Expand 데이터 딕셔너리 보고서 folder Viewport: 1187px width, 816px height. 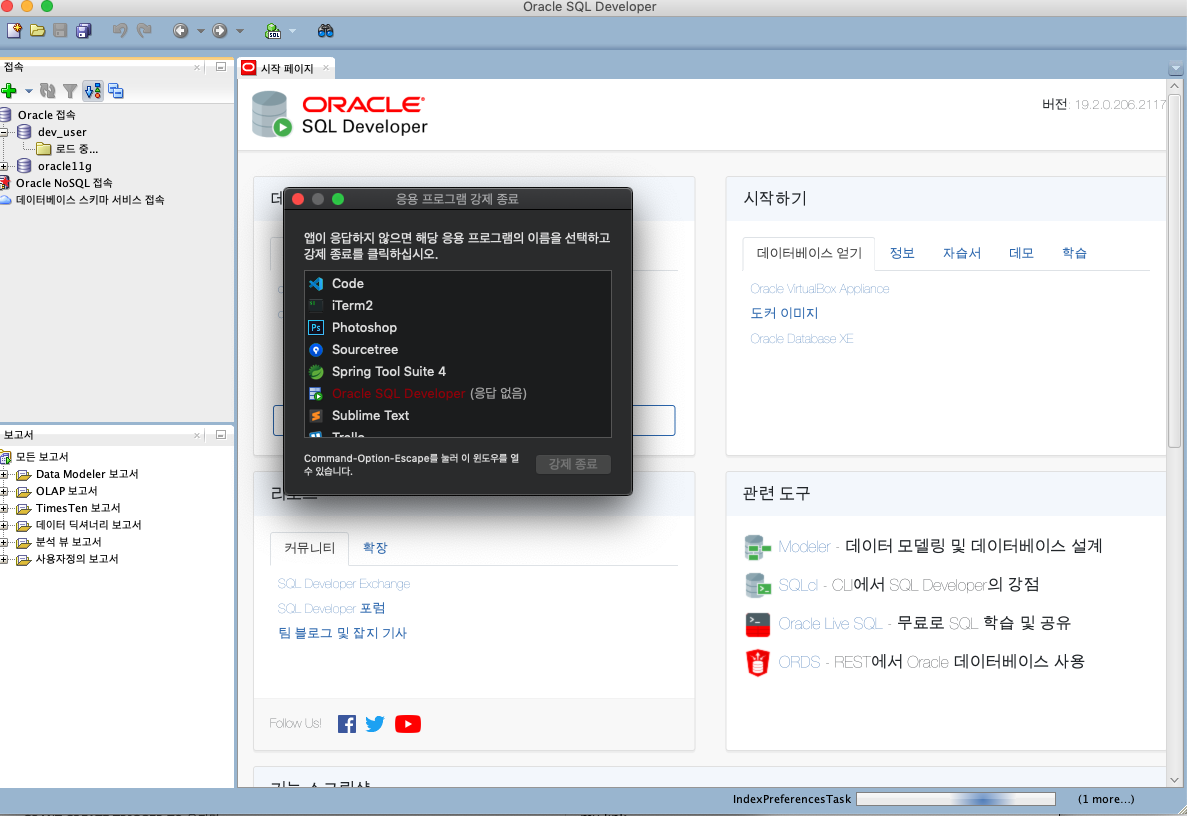click(4, 525)
